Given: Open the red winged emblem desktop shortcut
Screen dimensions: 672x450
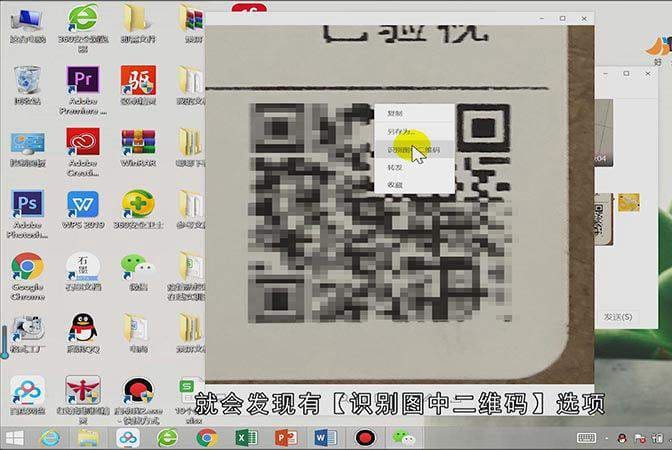Looking at the screenshot, I should (83, 399).
